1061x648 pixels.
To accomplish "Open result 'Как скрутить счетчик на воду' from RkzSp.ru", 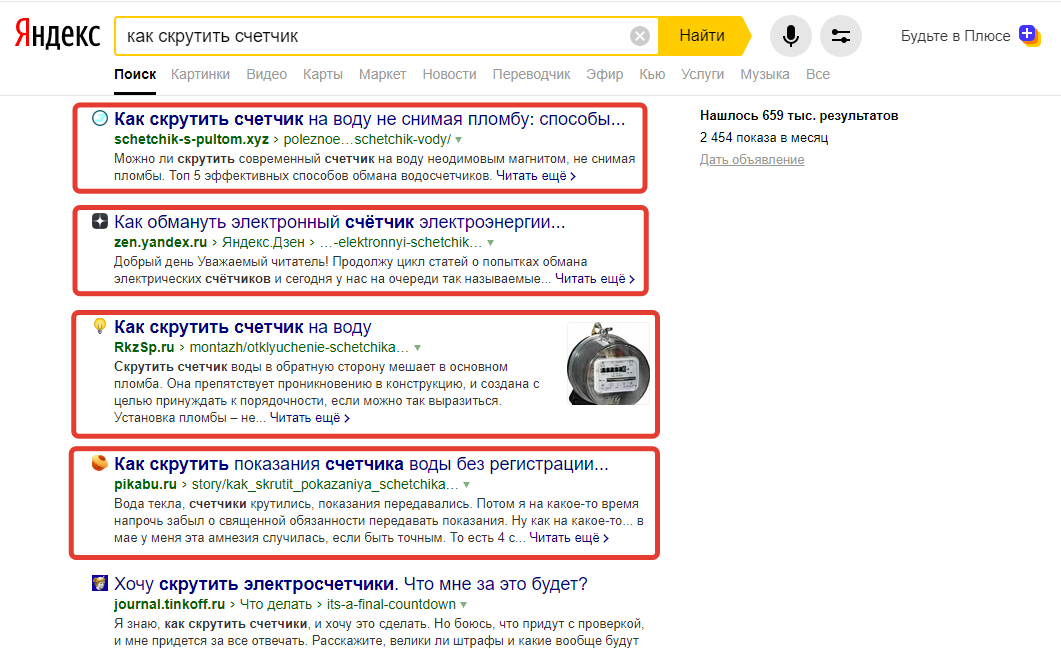I will [x=242, y=327].
